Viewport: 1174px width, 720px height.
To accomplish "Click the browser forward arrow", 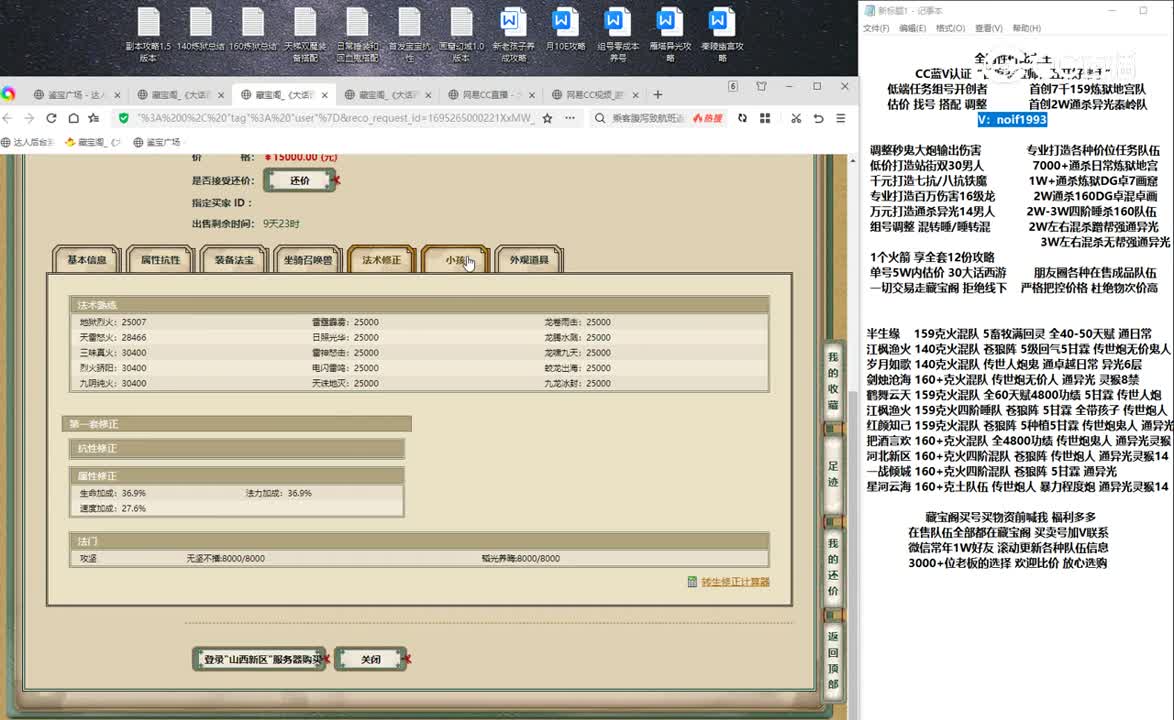I will coord(29,118).
